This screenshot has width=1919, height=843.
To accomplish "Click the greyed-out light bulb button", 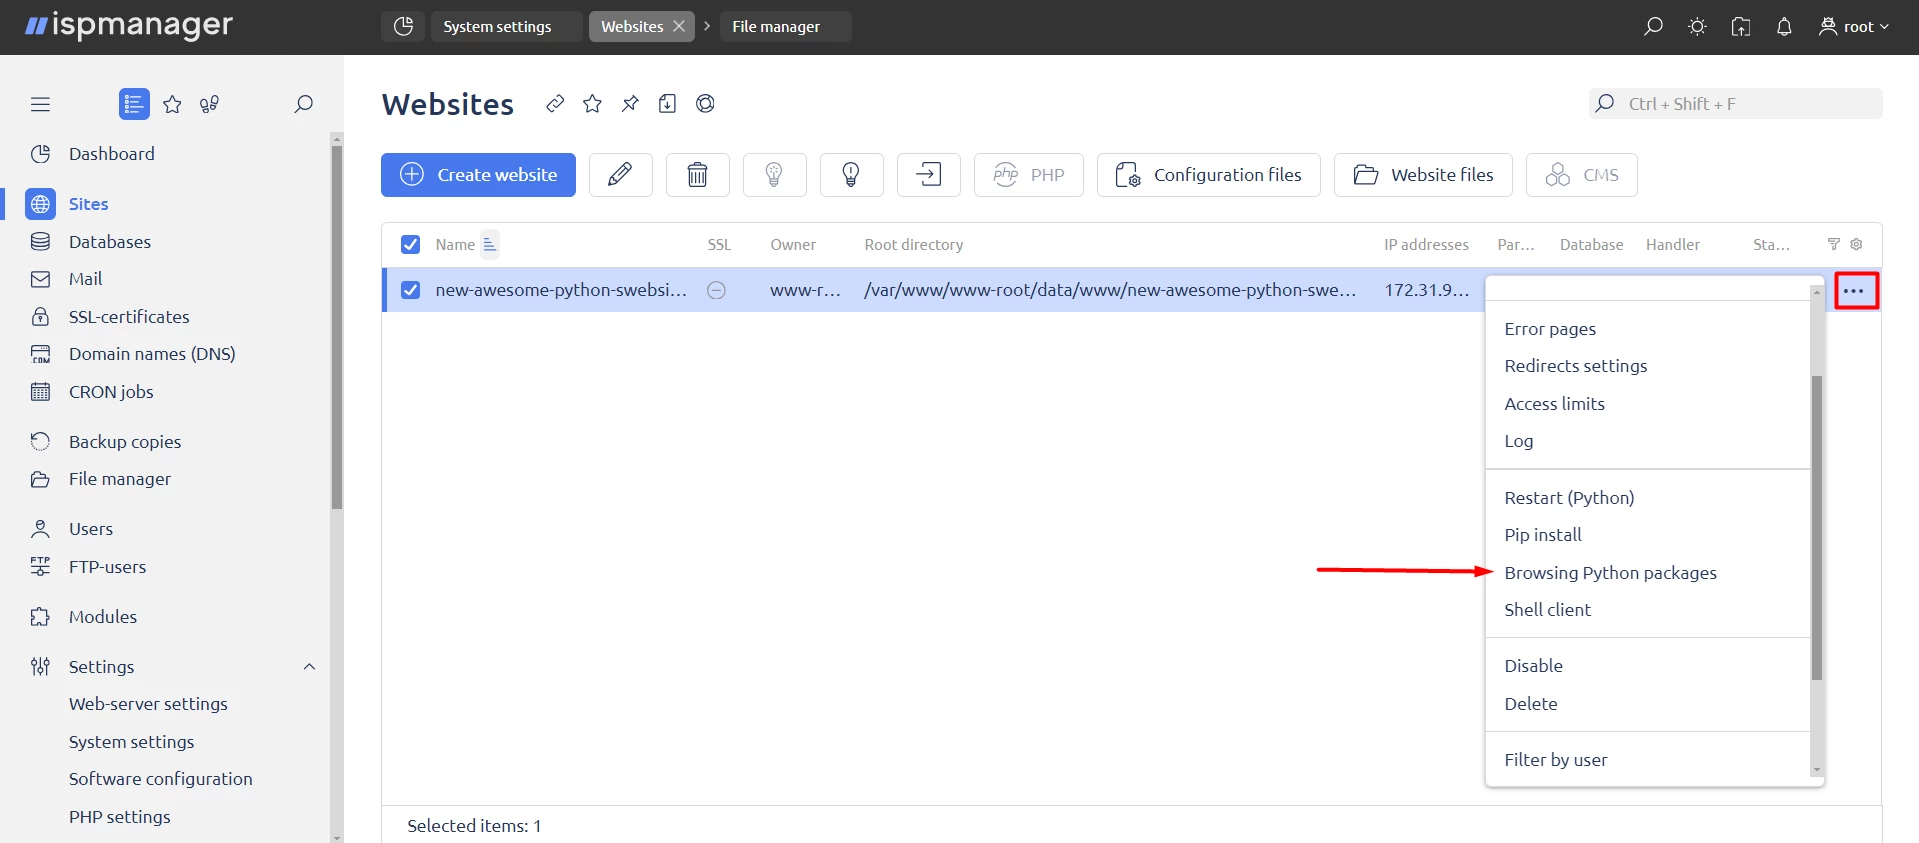I will [x=774, y=175].
